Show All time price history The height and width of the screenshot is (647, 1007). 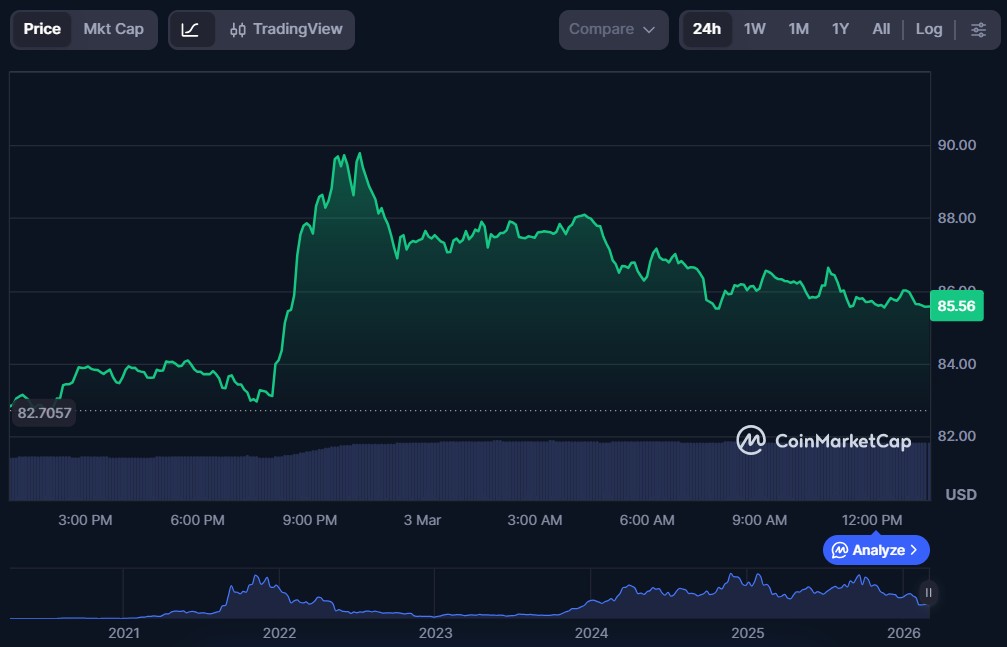(x=880, y=29)
